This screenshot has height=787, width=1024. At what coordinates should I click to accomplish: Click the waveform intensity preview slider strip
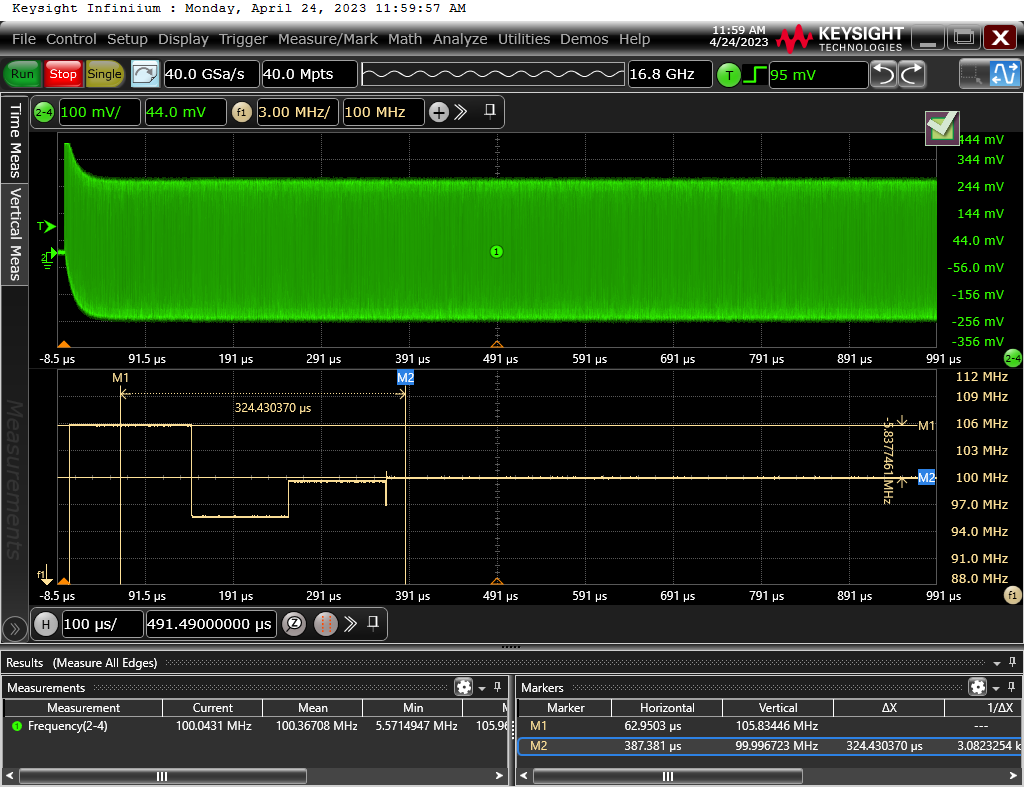493,73
